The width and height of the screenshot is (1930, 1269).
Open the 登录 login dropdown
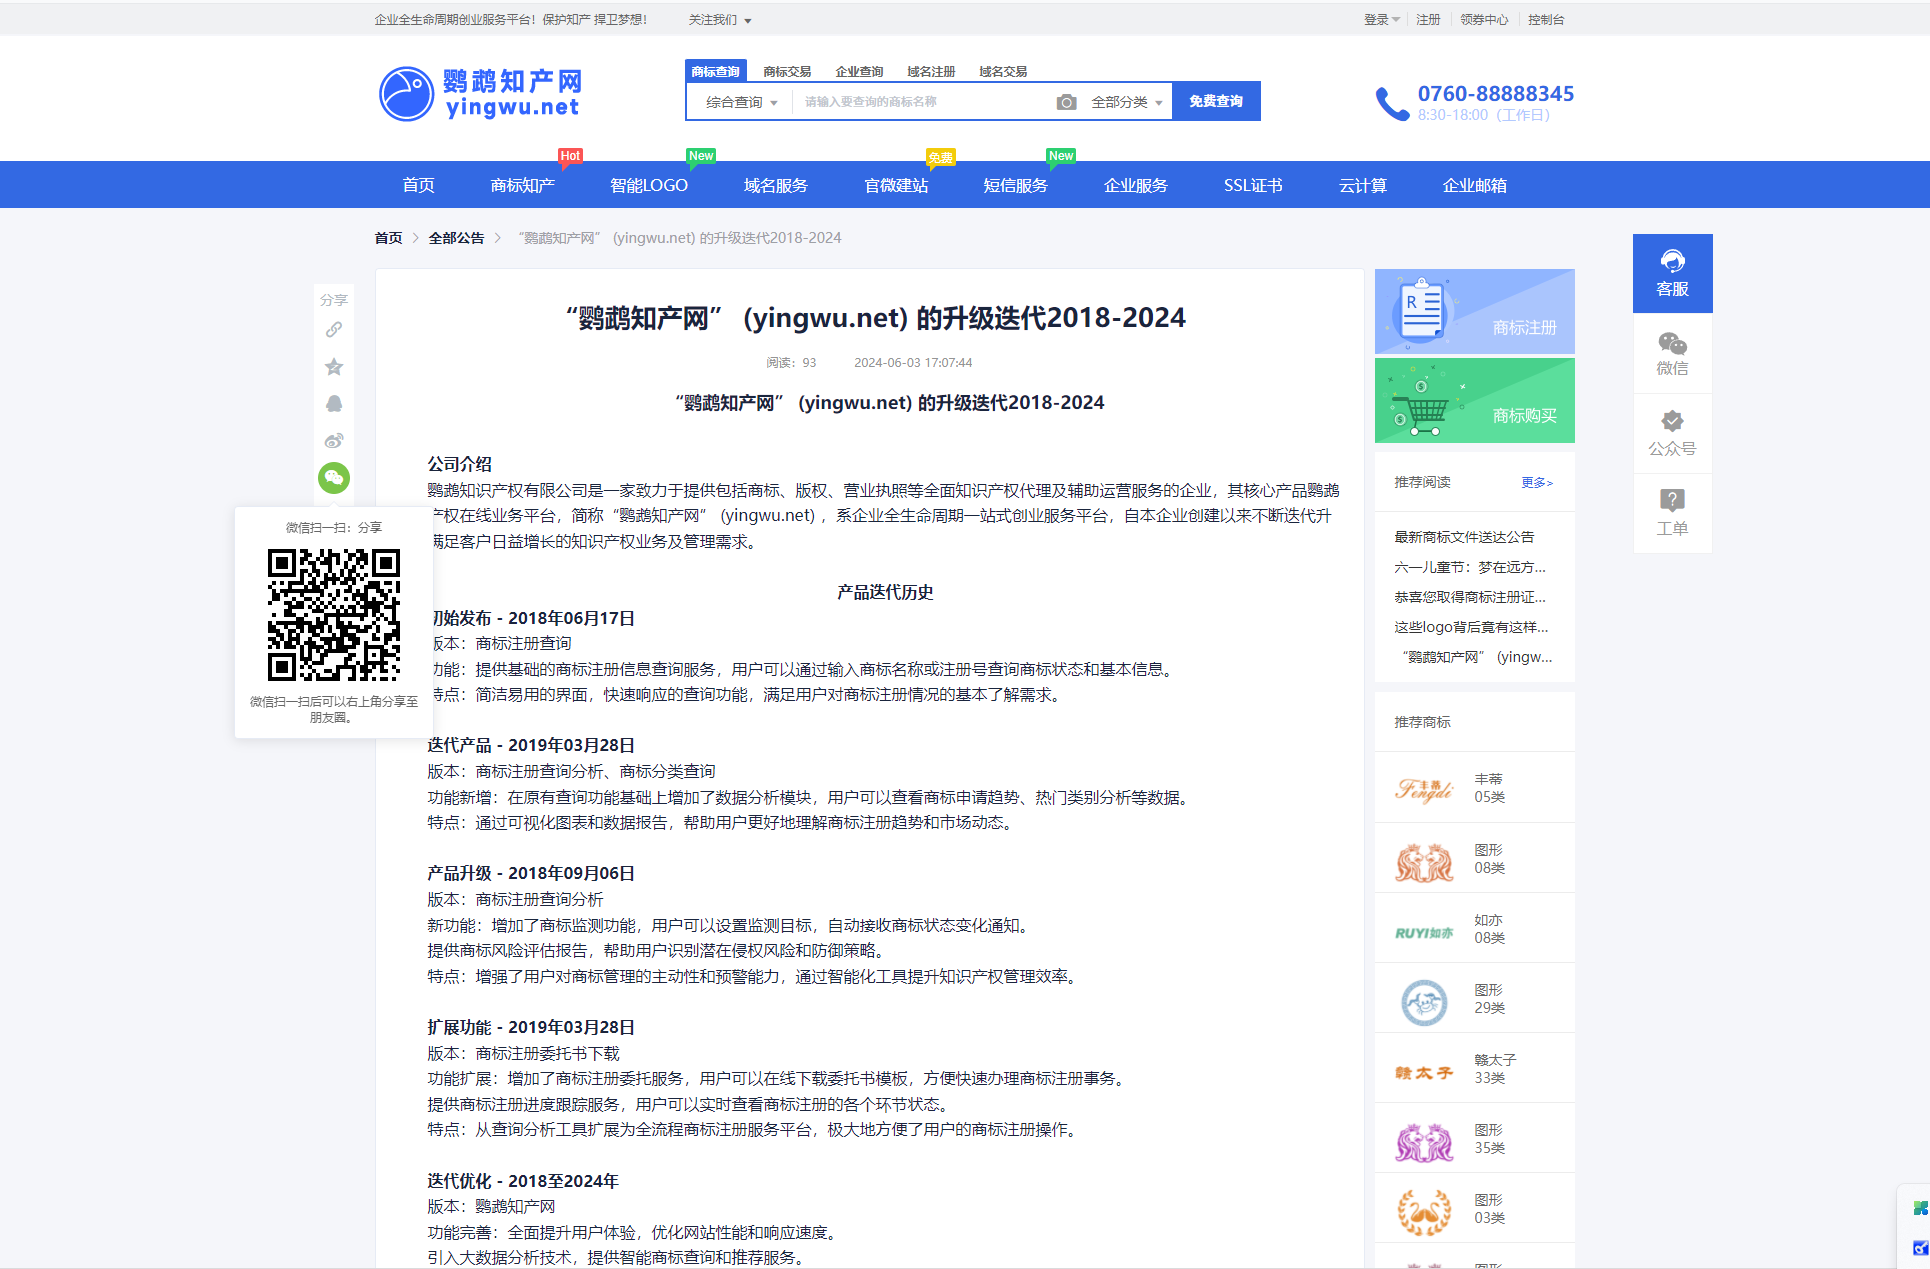[1381, 20]
